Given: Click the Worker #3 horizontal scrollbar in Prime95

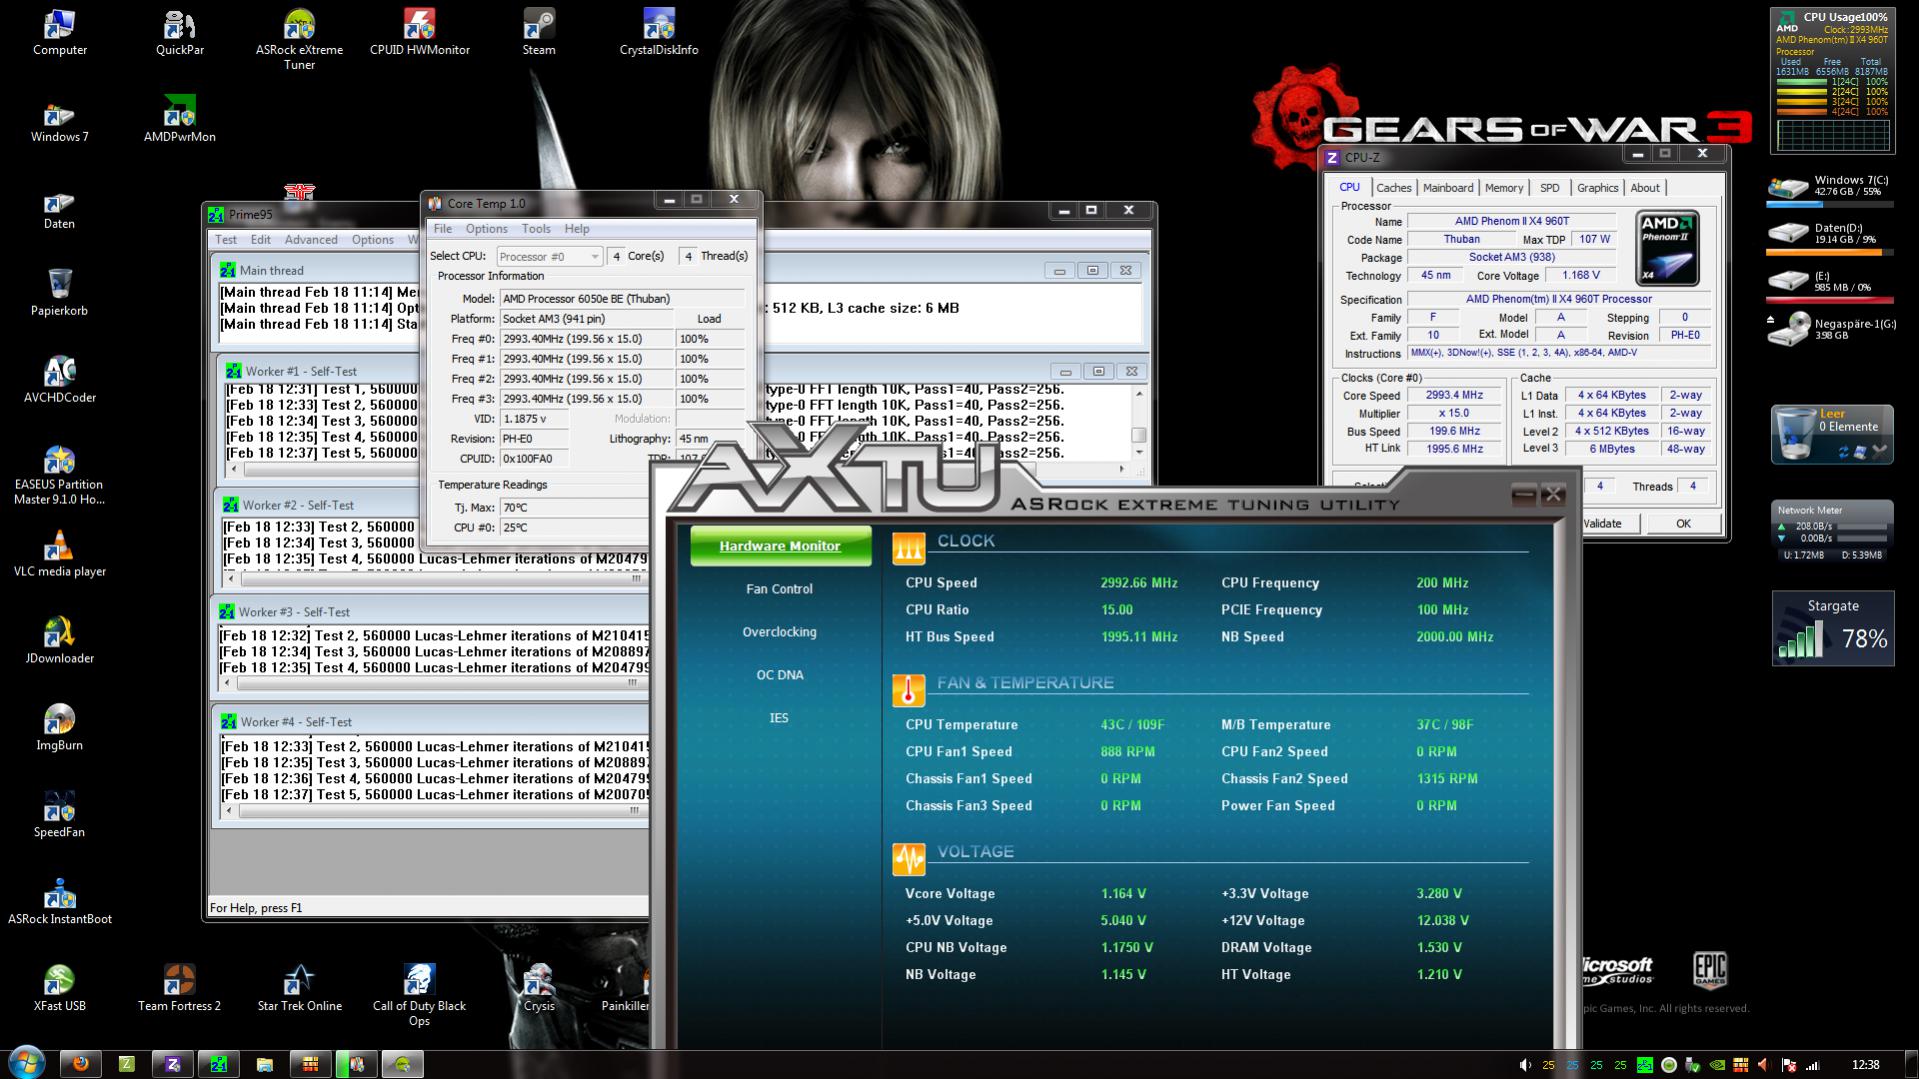Looking at the screenshot, I should tap(432, 683).
